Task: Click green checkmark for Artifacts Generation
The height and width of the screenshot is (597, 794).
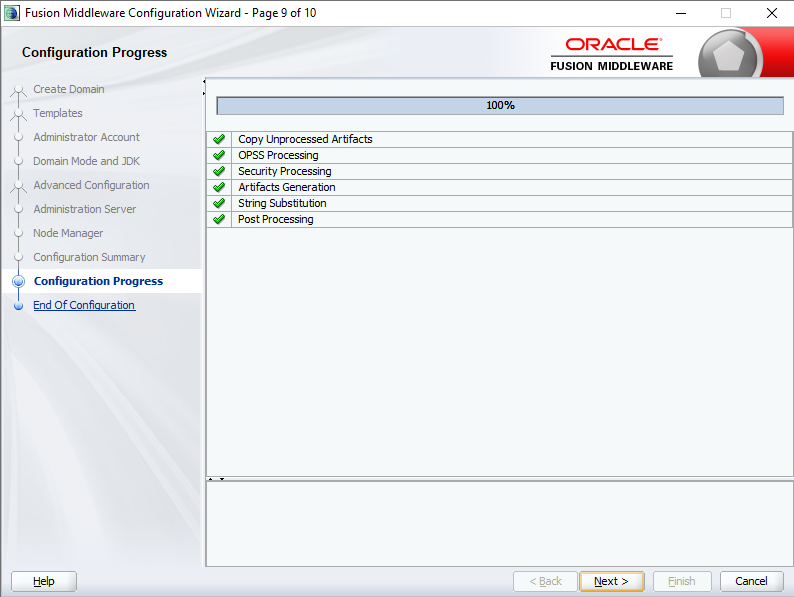Action: tap(219, 187)
